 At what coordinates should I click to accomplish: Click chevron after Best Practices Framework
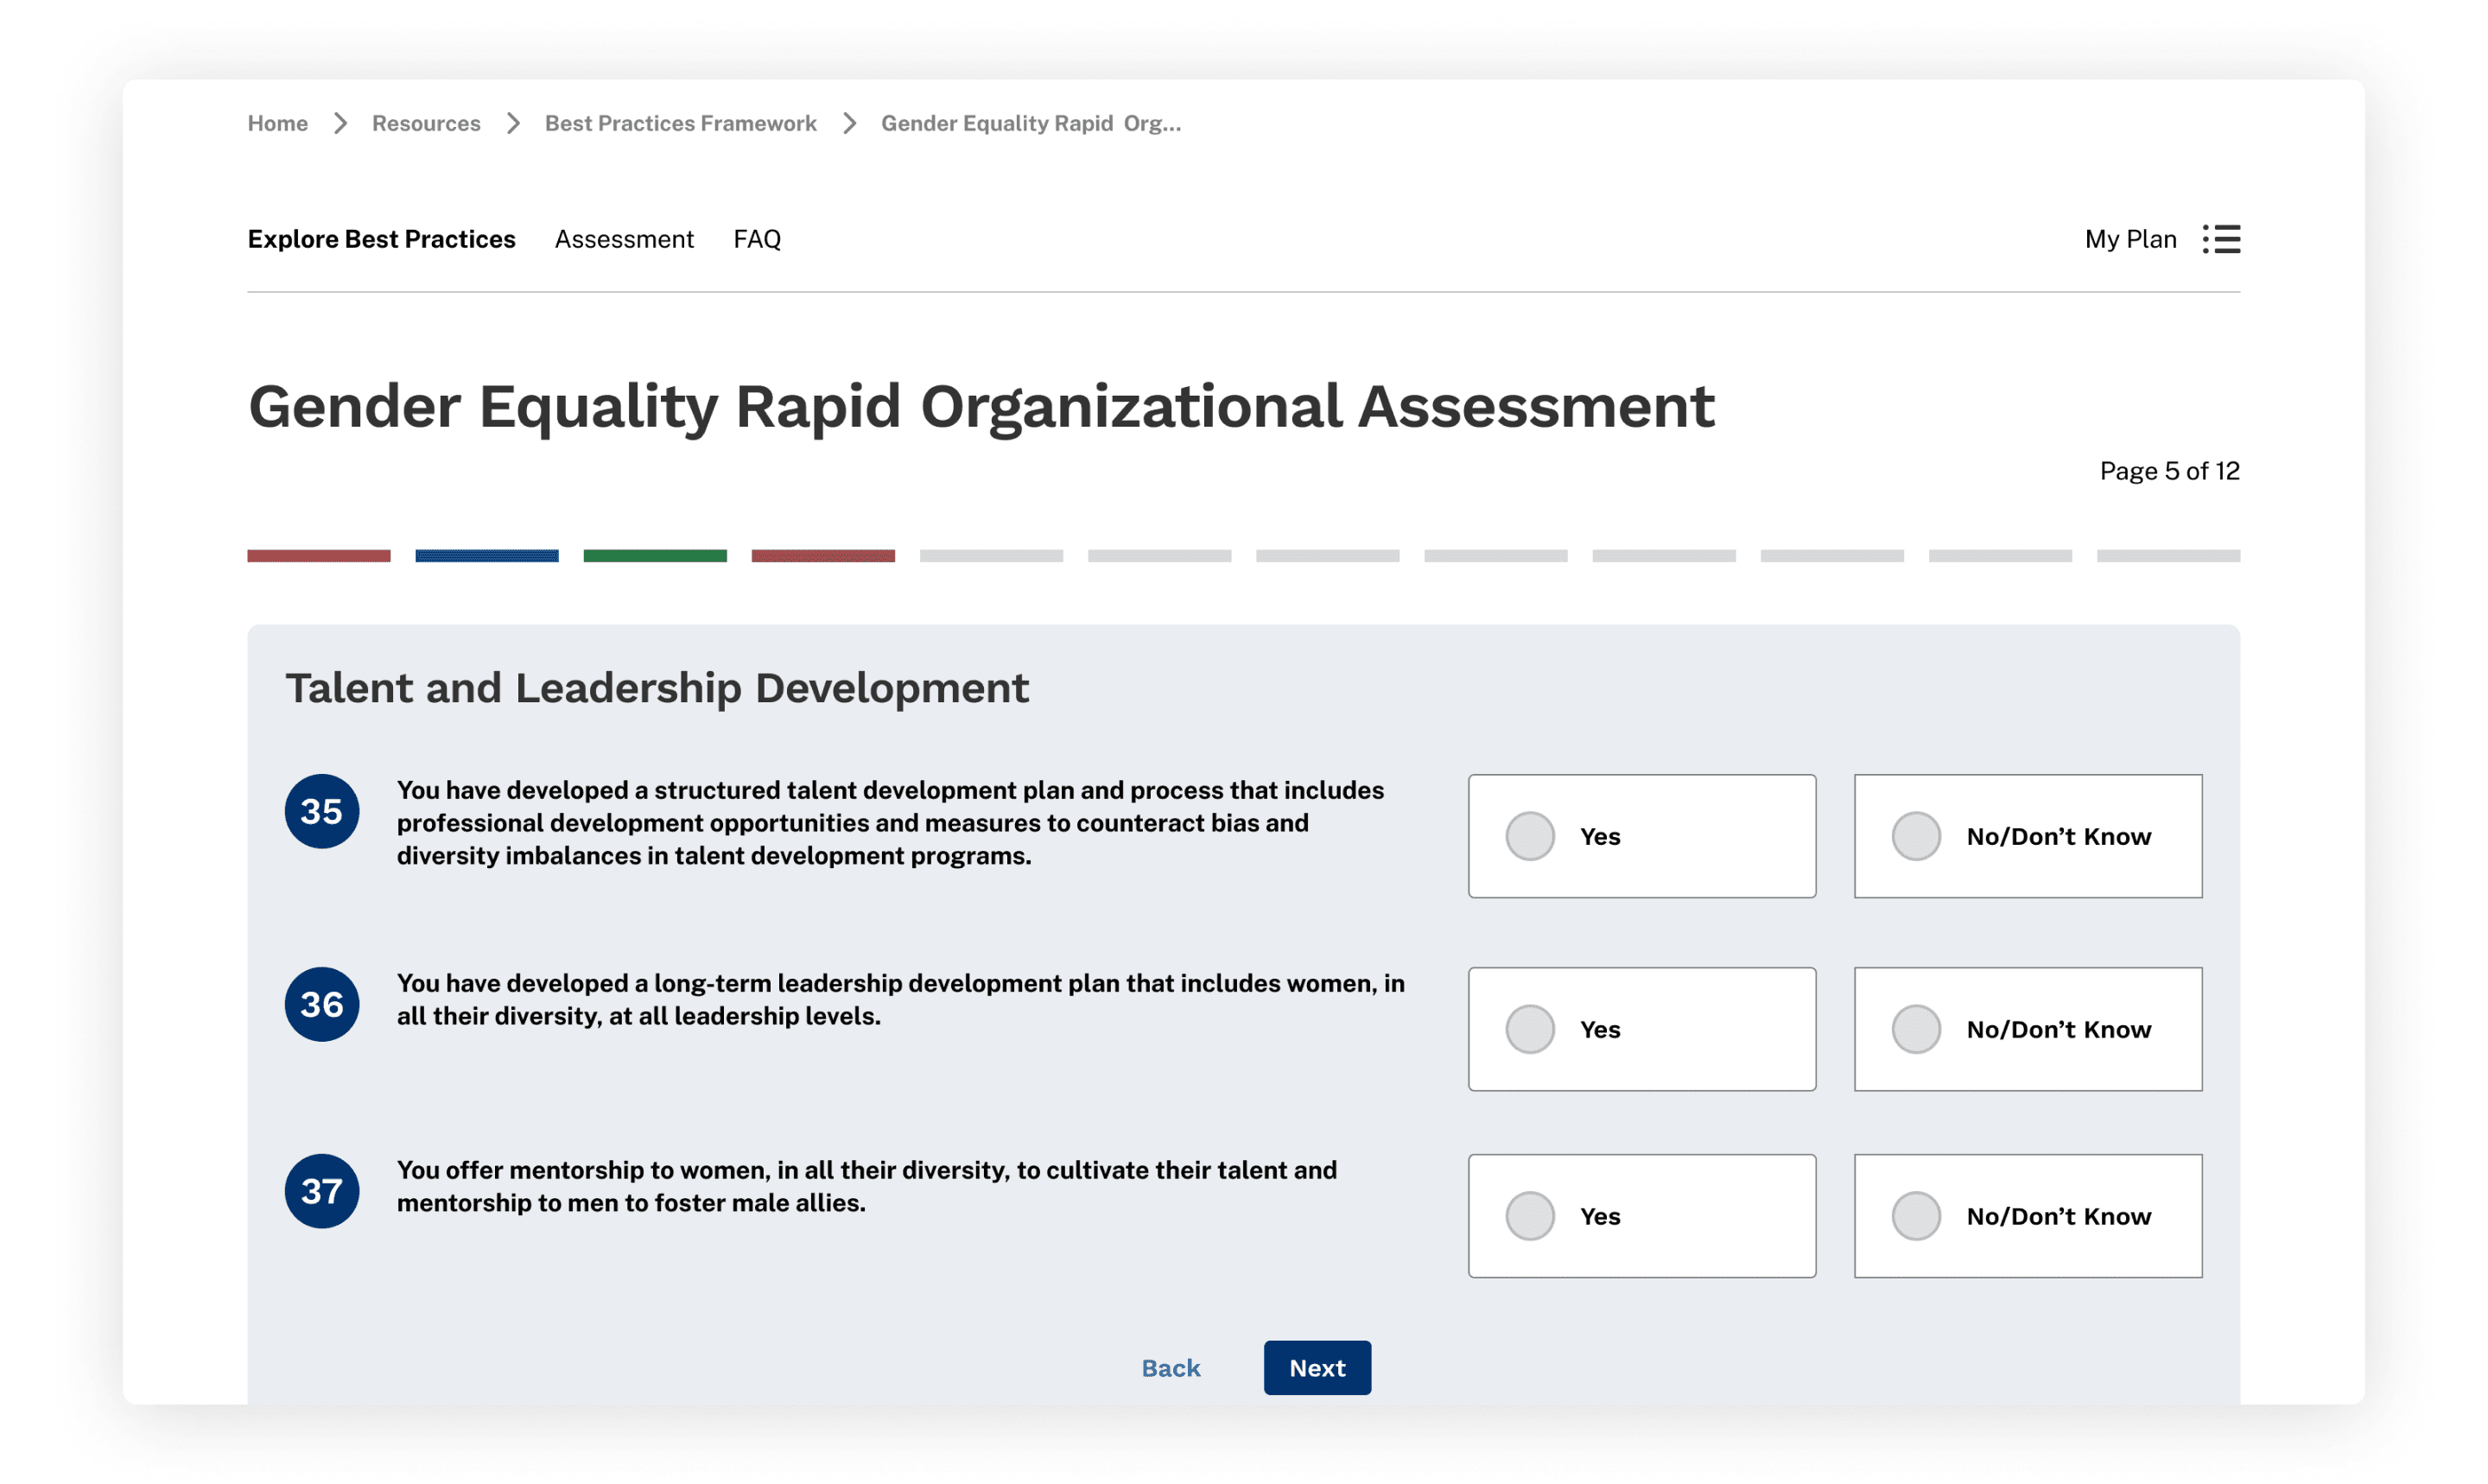849,123
